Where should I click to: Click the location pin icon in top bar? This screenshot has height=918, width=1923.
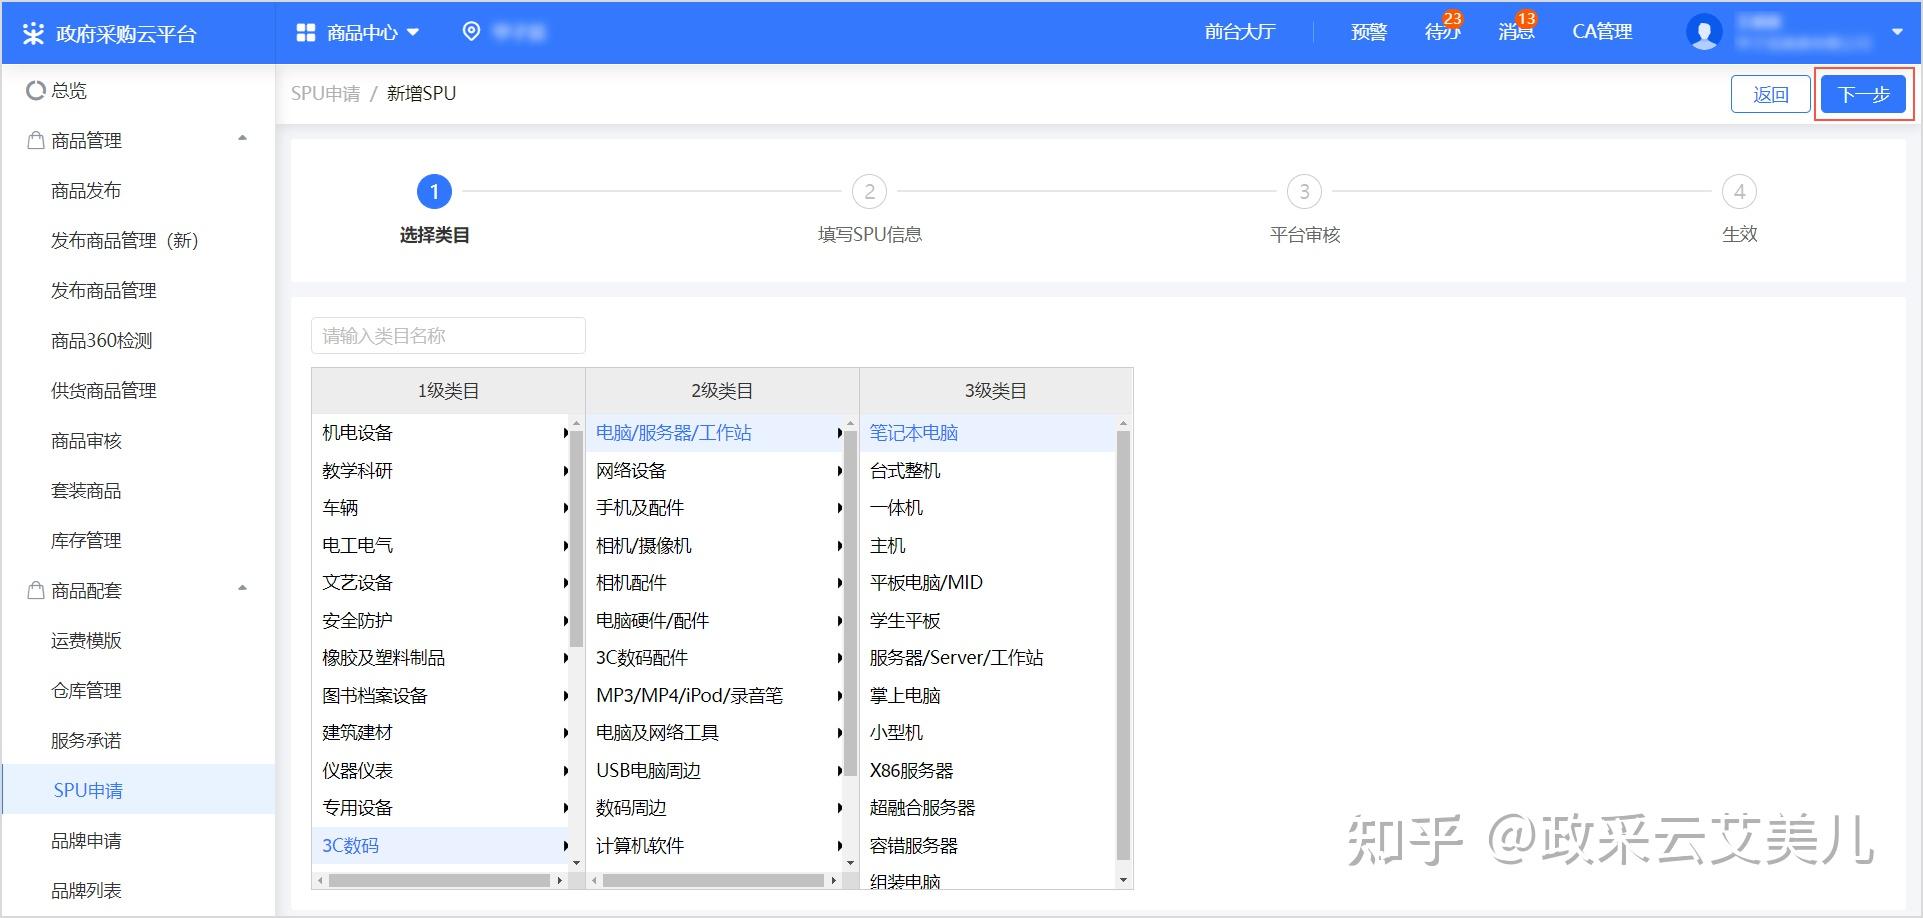tap(471, 32)
